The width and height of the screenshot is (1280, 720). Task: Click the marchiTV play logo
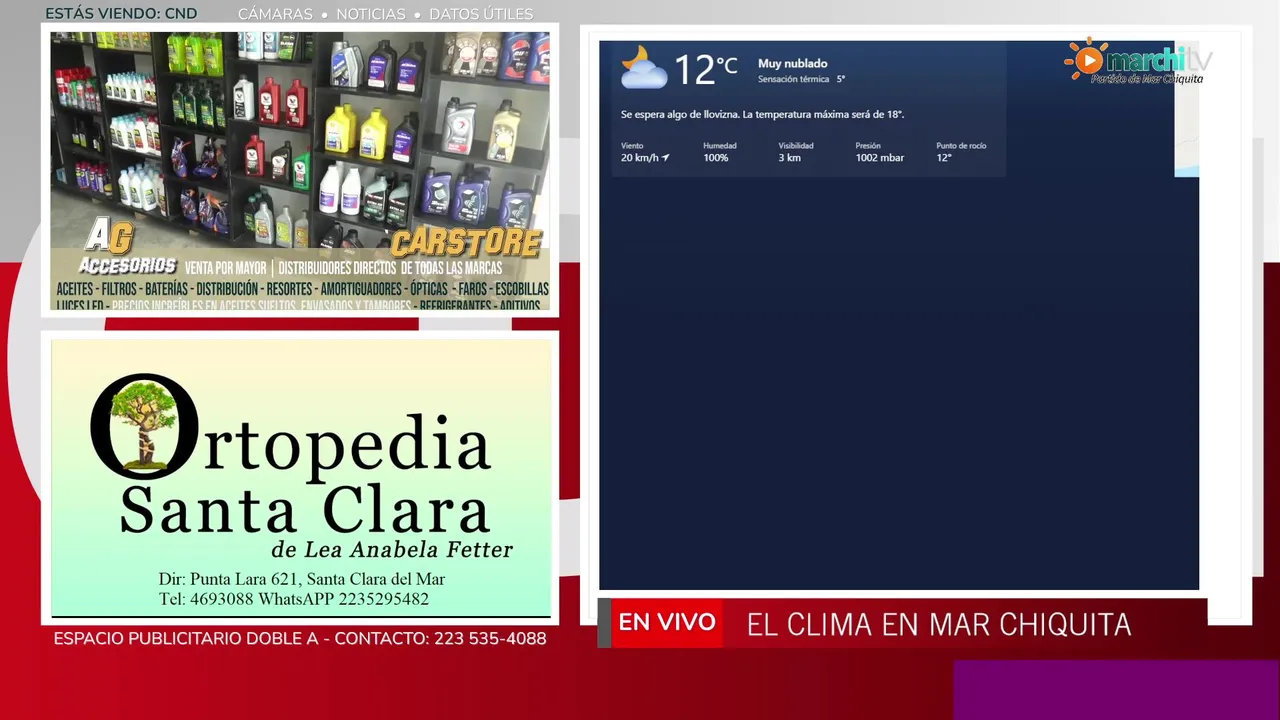click(1138, 61)
